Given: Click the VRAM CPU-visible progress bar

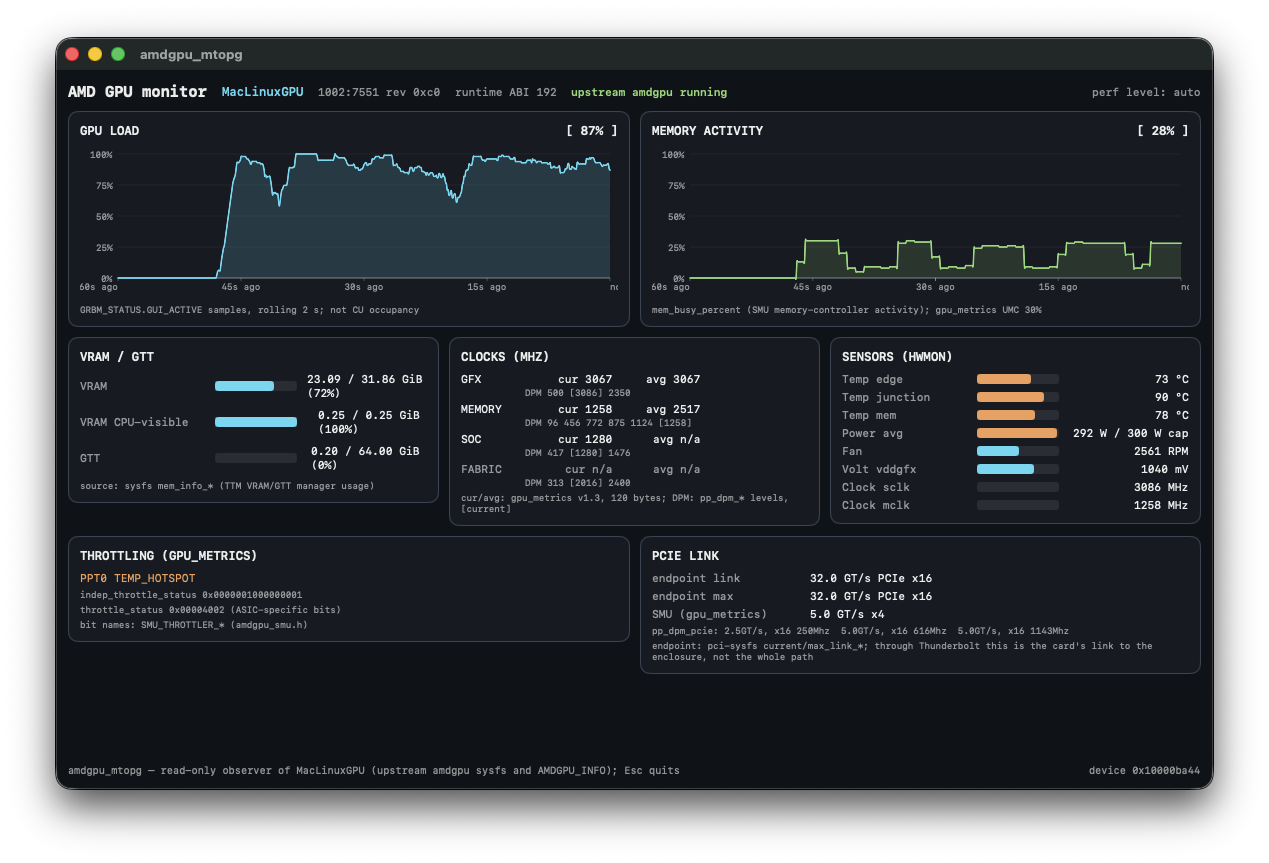Looking at the screenshot, I should 256,422.
